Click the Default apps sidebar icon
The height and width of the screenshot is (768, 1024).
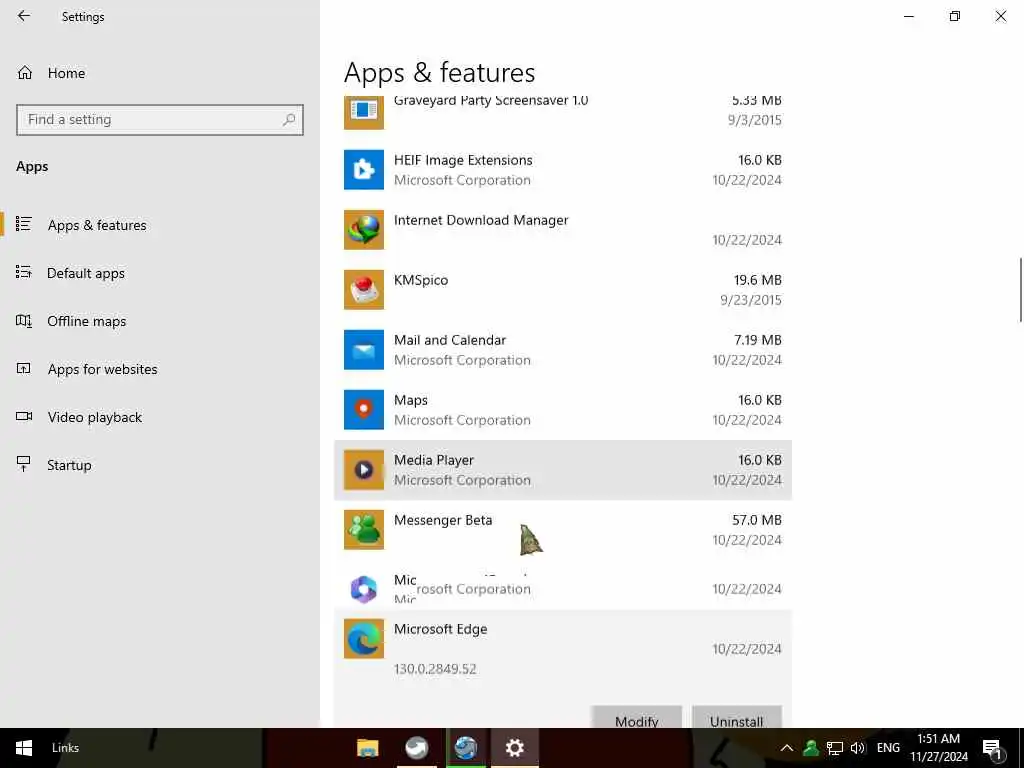click(x=24, y=272)
